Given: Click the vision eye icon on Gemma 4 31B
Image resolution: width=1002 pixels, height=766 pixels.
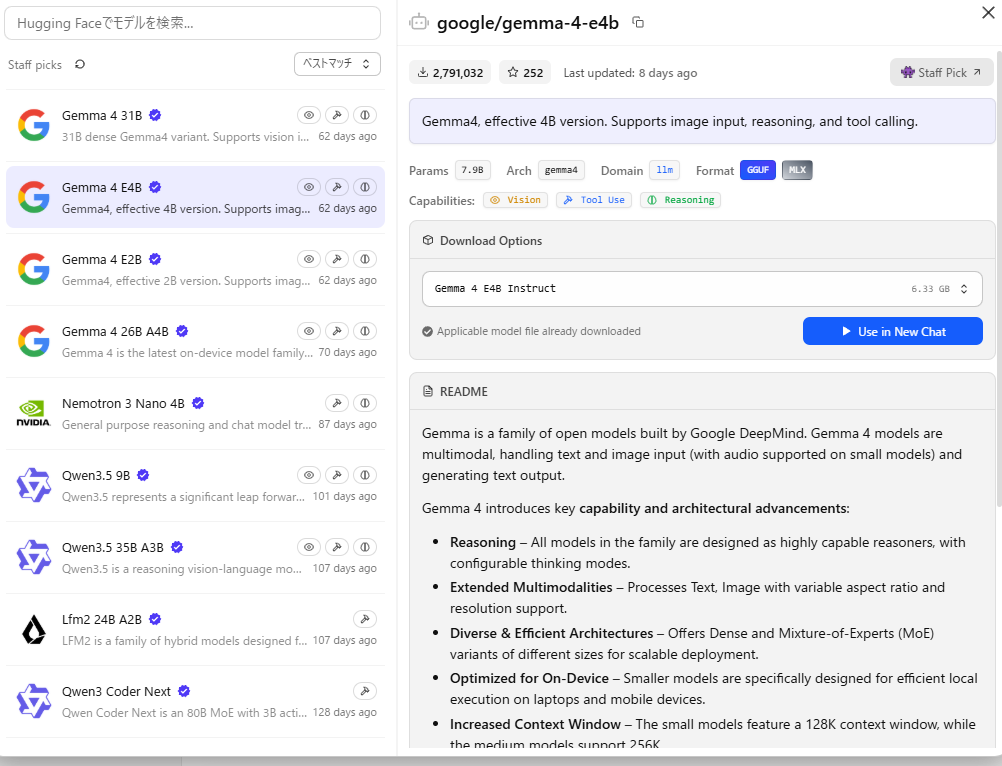Looking at the screenshot, I should point(309,115).
